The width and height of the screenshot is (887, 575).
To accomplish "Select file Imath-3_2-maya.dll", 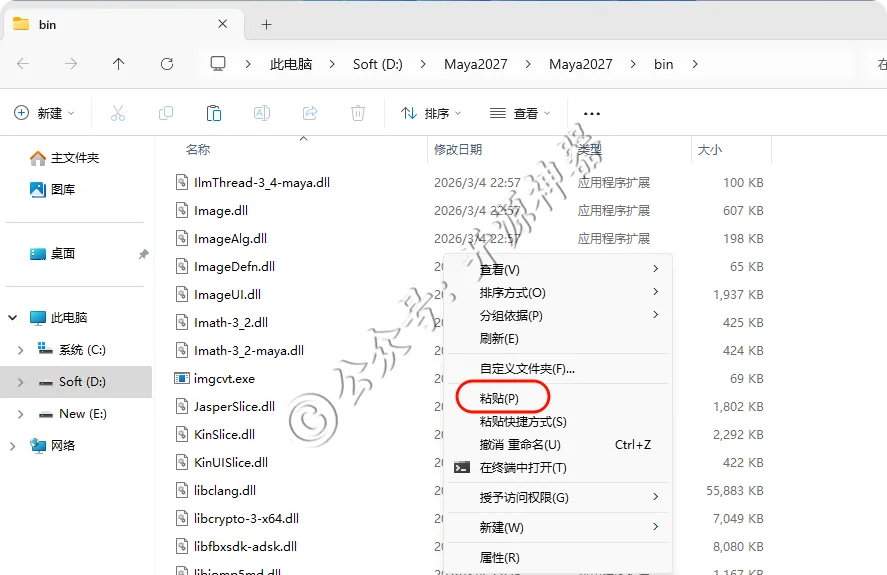I will (x=249, y=351).
